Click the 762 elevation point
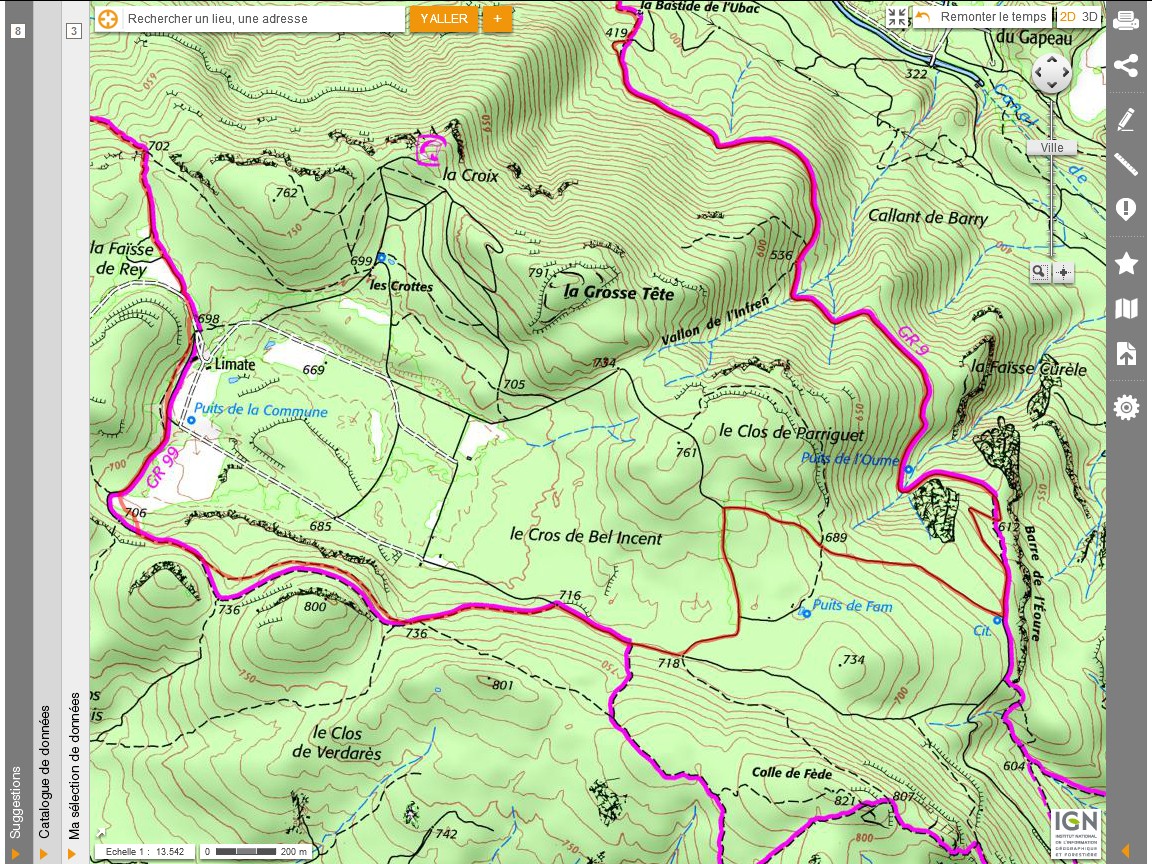This screenshot has width=1152, height=864. (287, 192)
